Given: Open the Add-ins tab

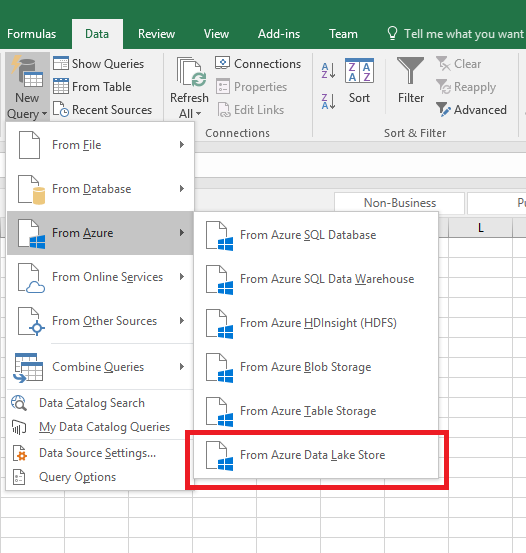Looking at the screenshot, I should (x=279, y=34).
